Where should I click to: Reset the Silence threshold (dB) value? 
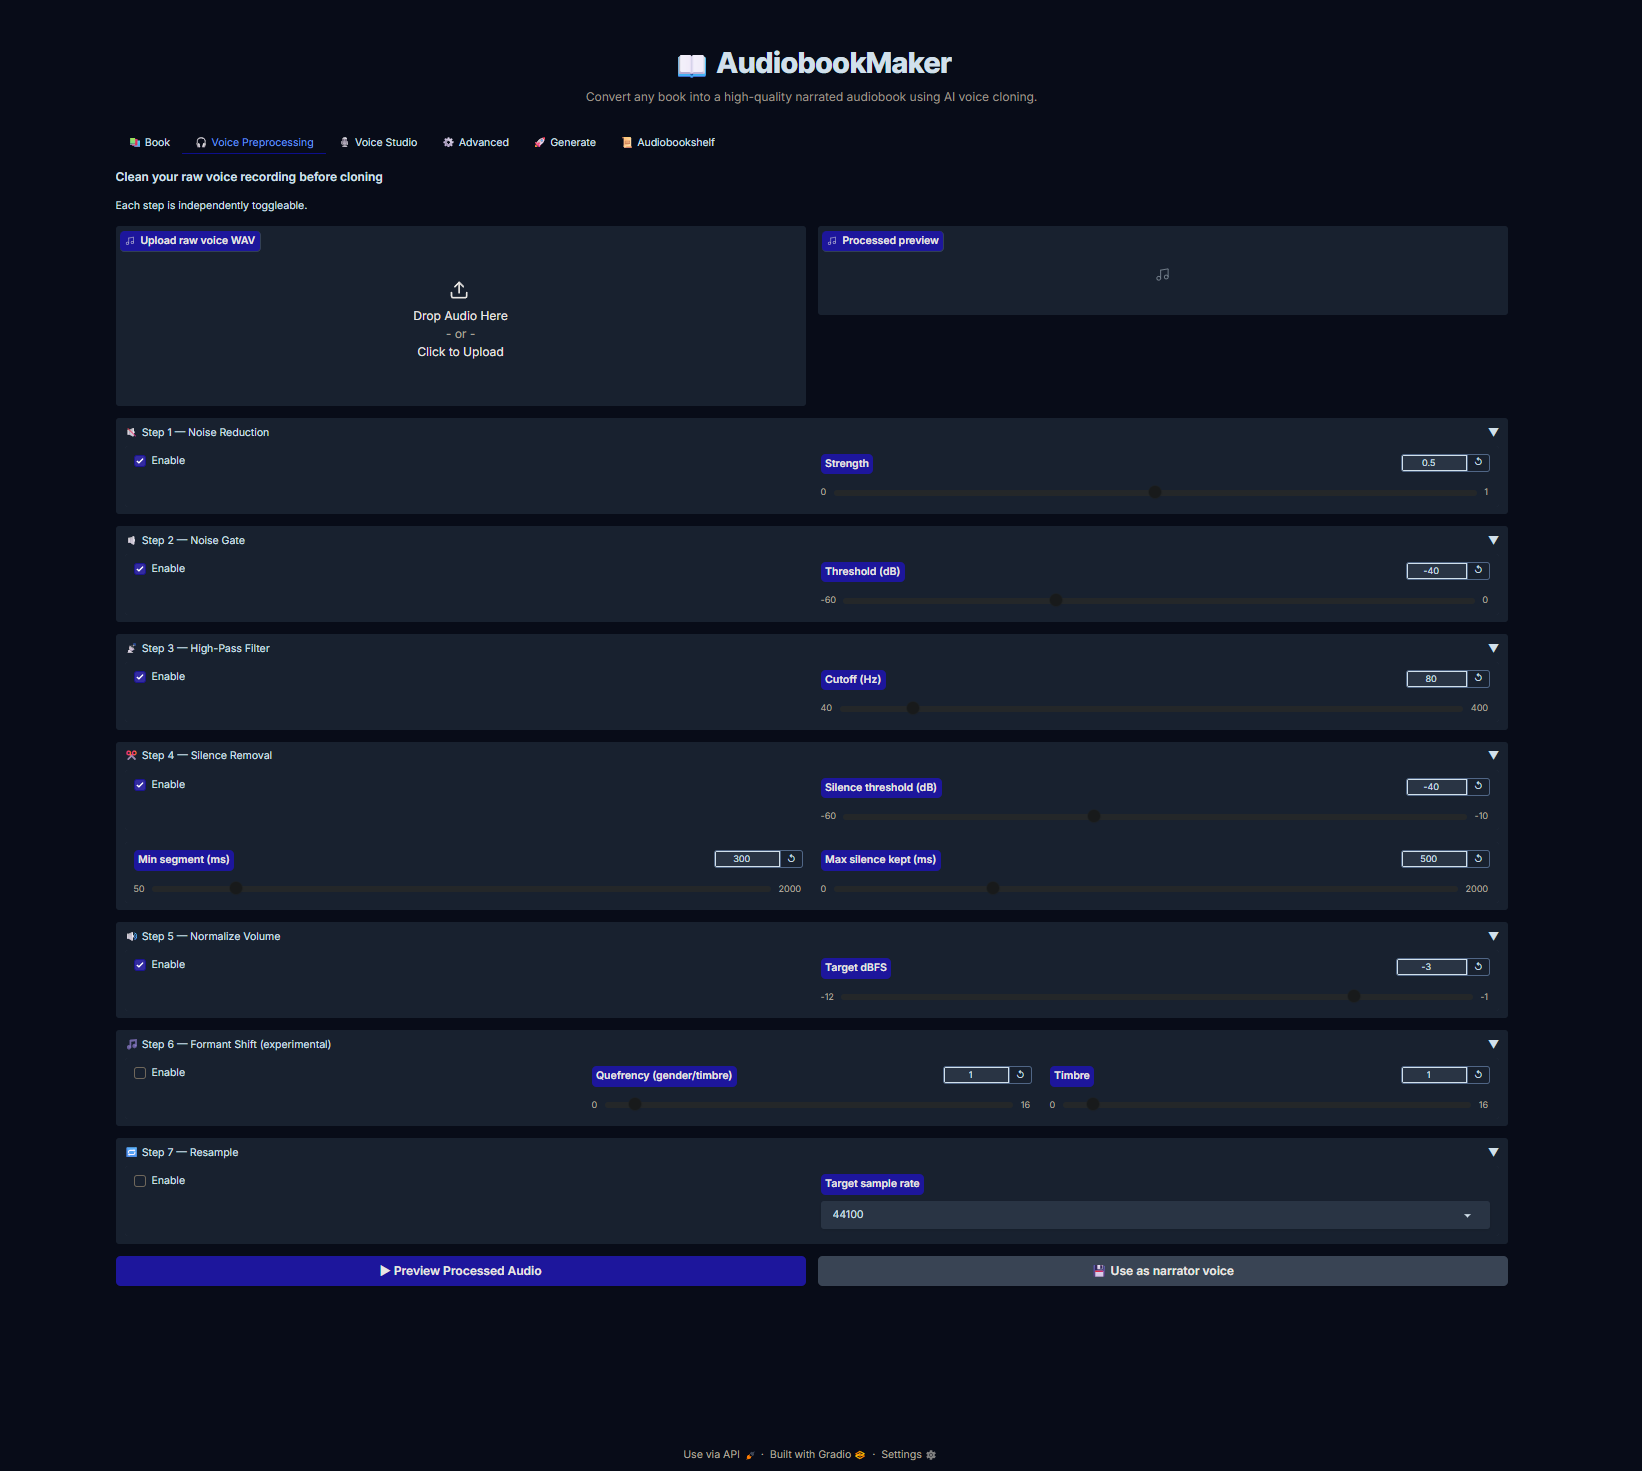pyautogui.click(x=1478, y=786)
